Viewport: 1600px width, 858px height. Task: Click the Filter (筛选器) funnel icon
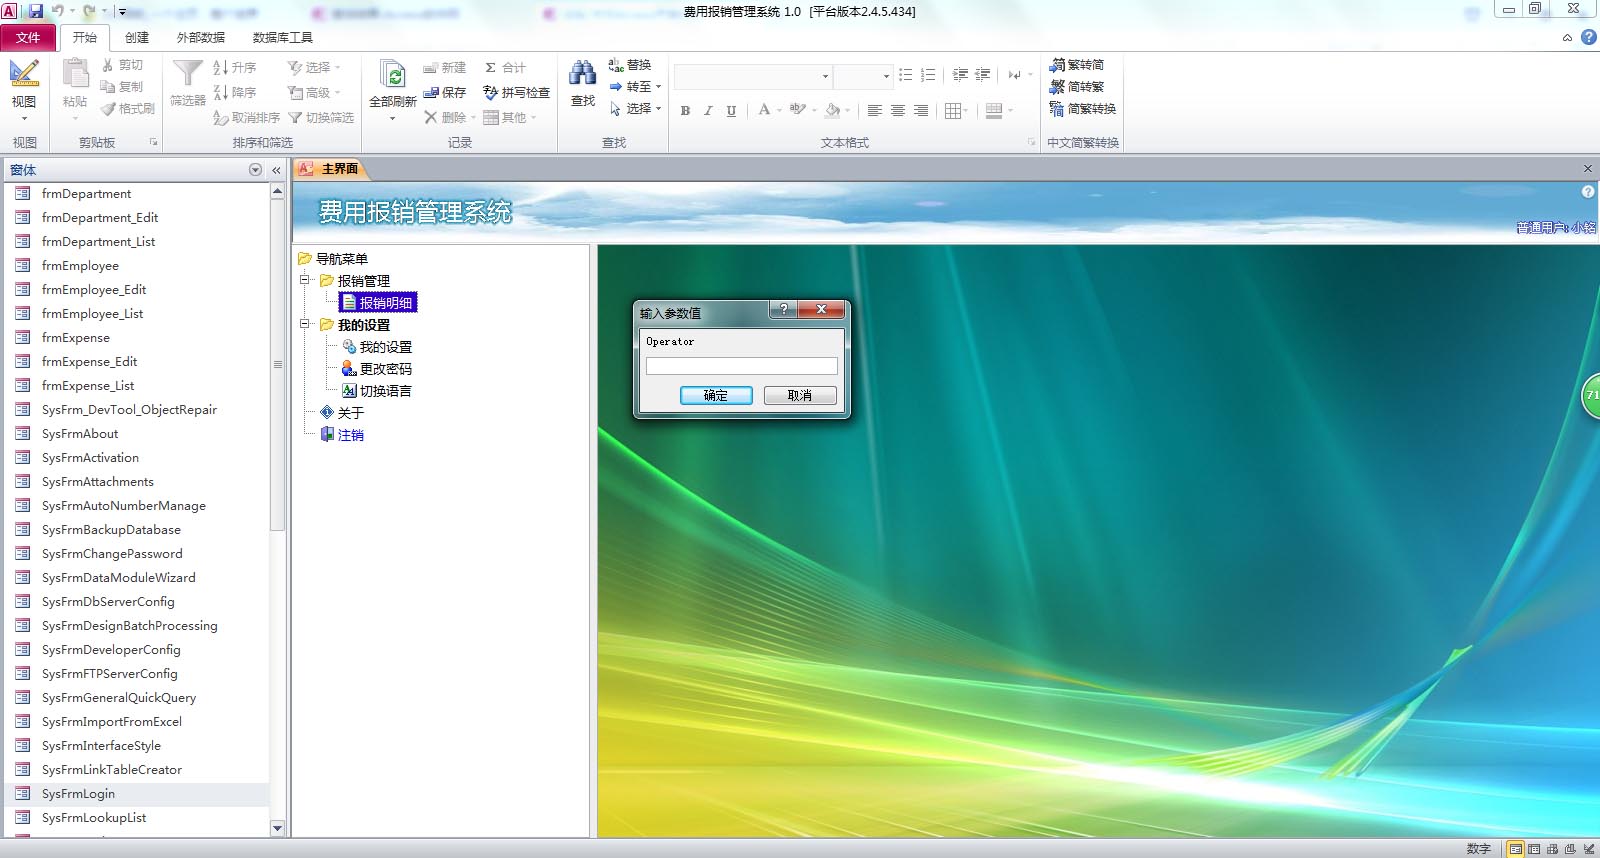187,74
